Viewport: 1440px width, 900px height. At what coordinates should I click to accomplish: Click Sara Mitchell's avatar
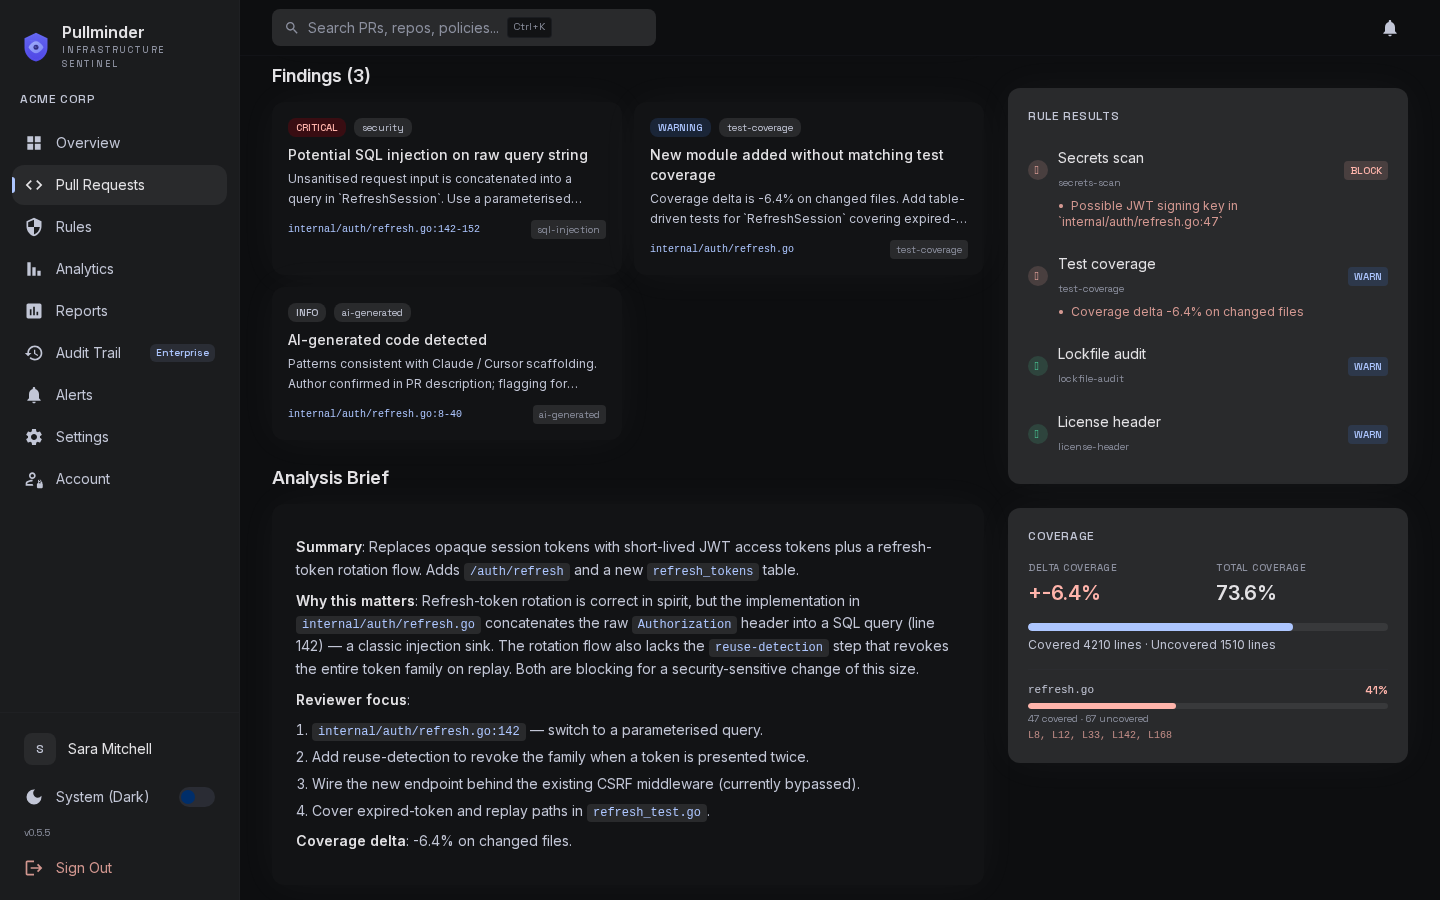tap(40, 749)
